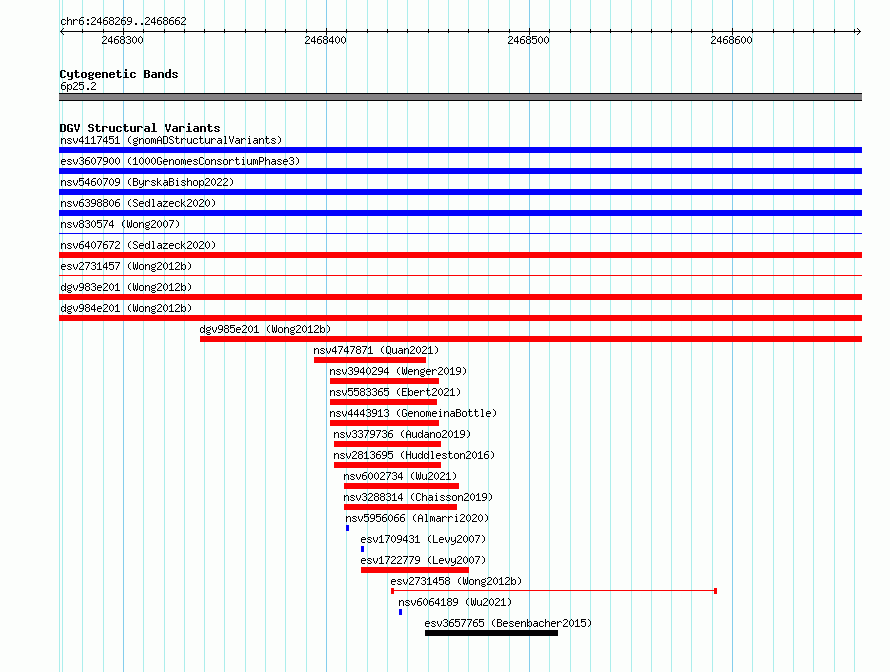Click the 2468600 ruler position
Image resolution: width=890 pixels, height=672 pixels.
(x=731, y=40)
